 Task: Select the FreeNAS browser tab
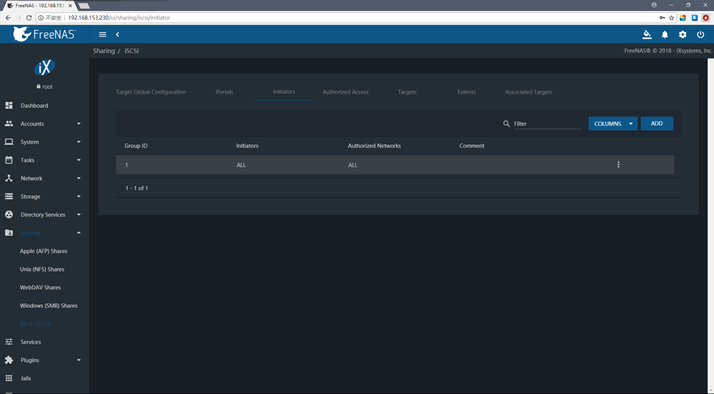point(40,5)
